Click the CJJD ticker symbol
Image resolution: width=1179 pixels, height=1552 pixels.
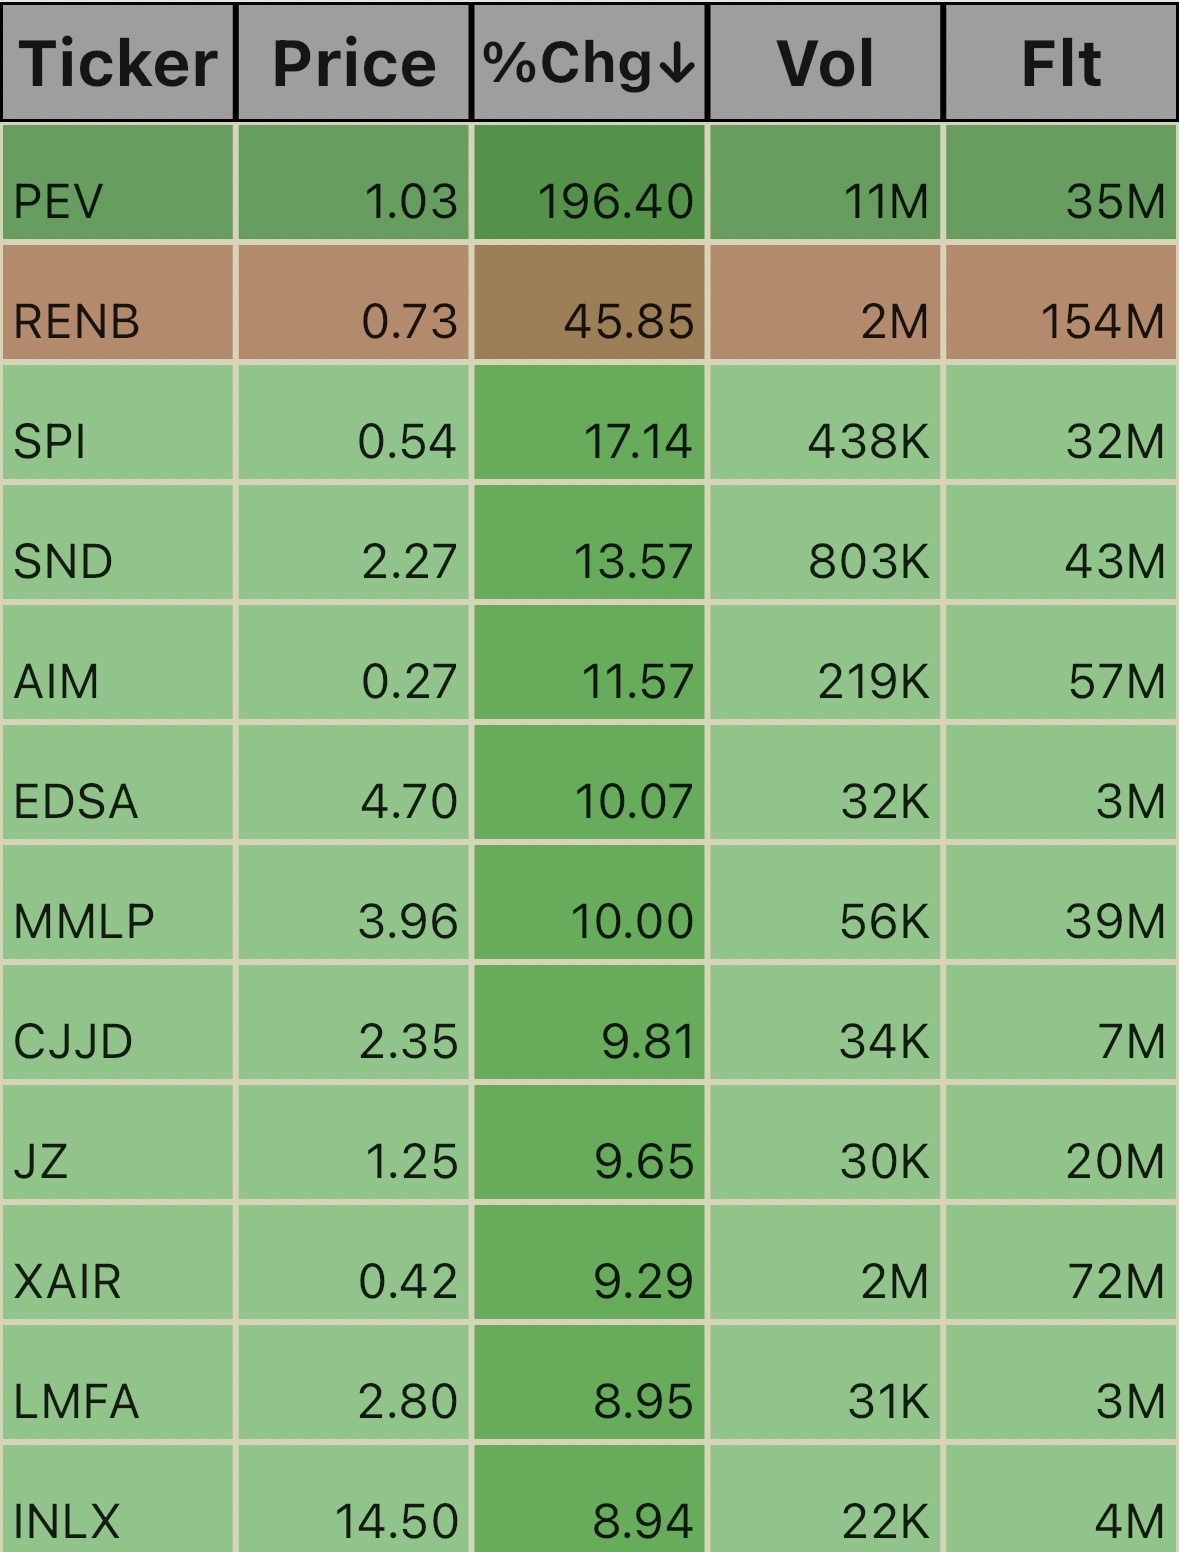(73, 1041)
